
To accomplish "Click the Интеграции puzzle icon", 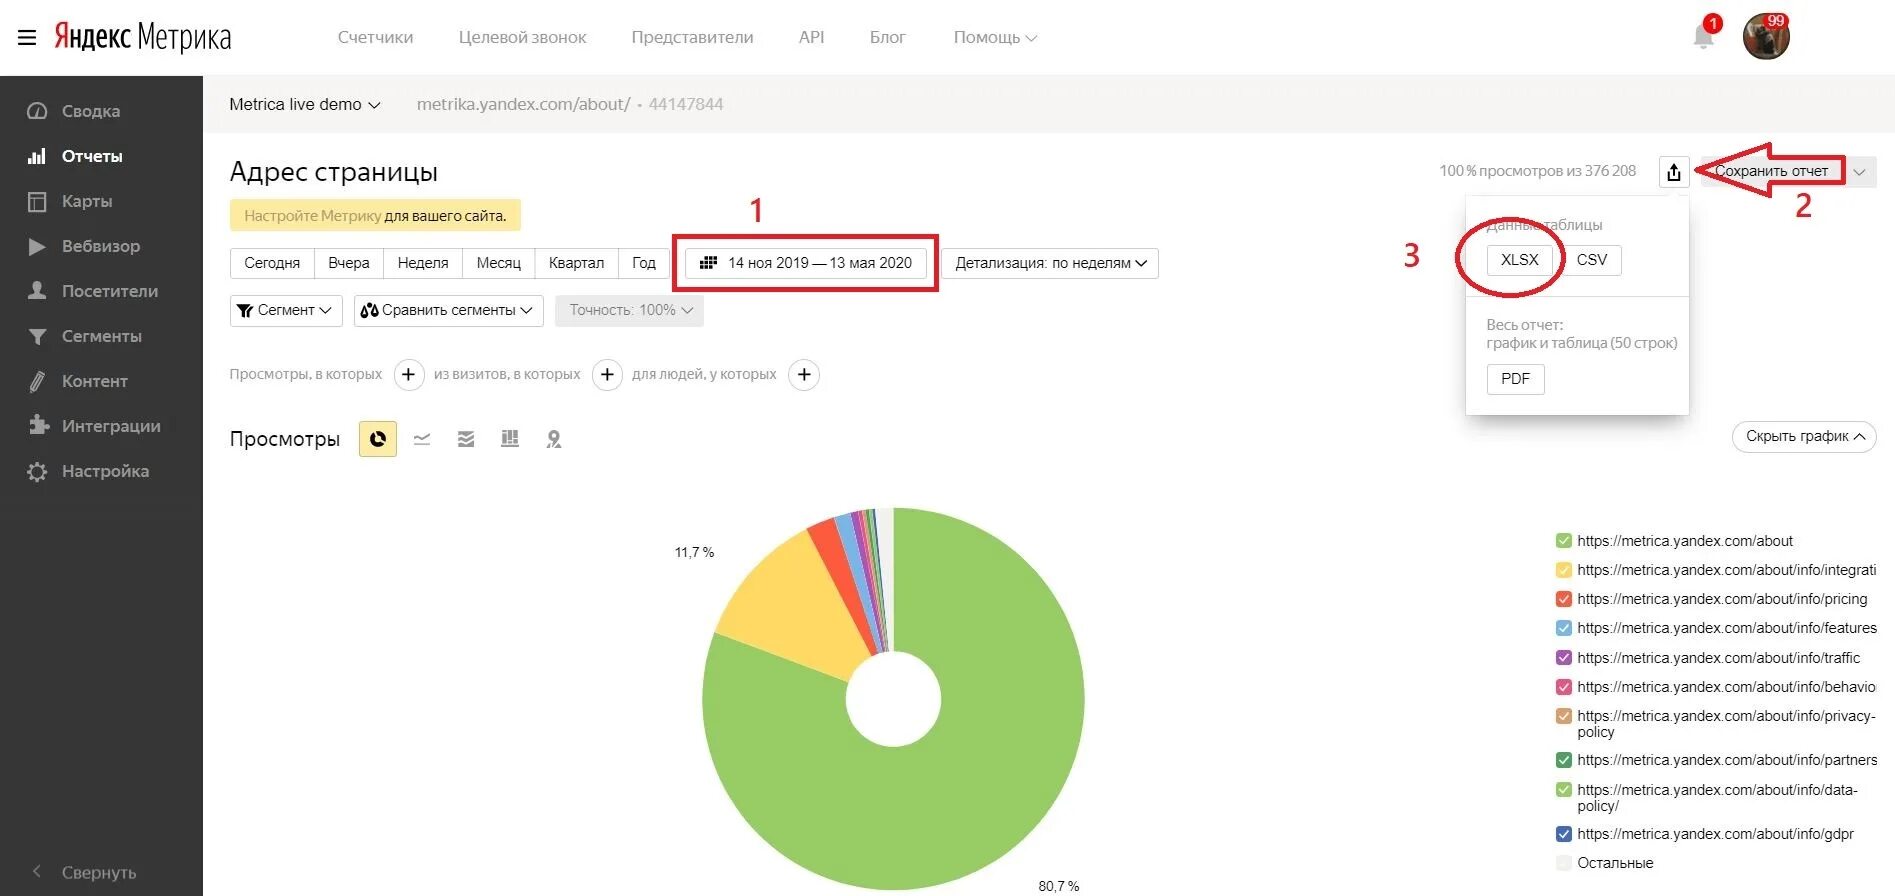I will (x=37, y=426).
